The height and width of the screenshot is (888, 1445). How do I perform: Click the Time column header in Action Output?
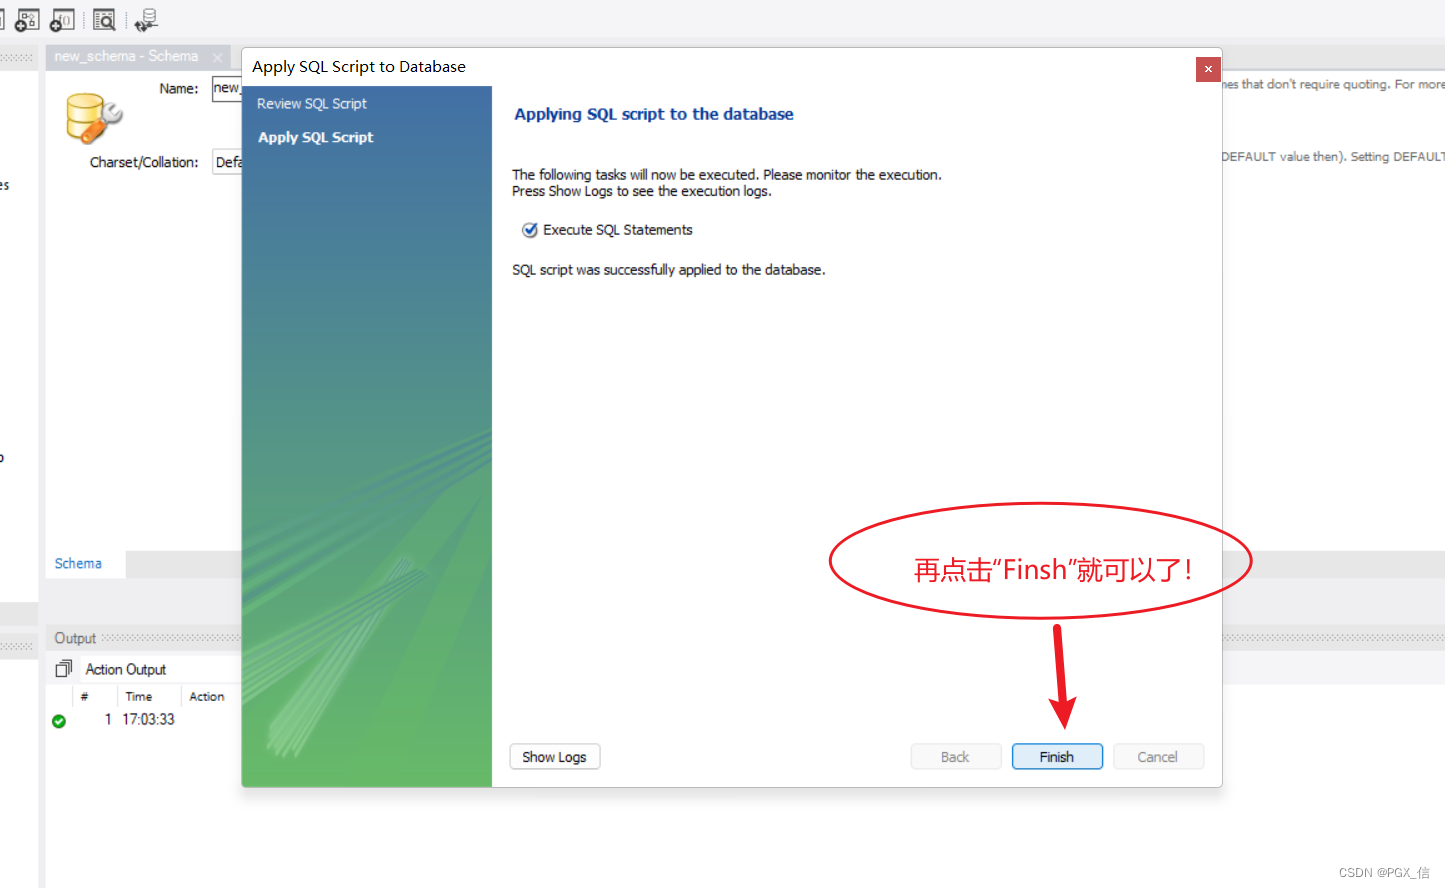[x=139, y=696]
